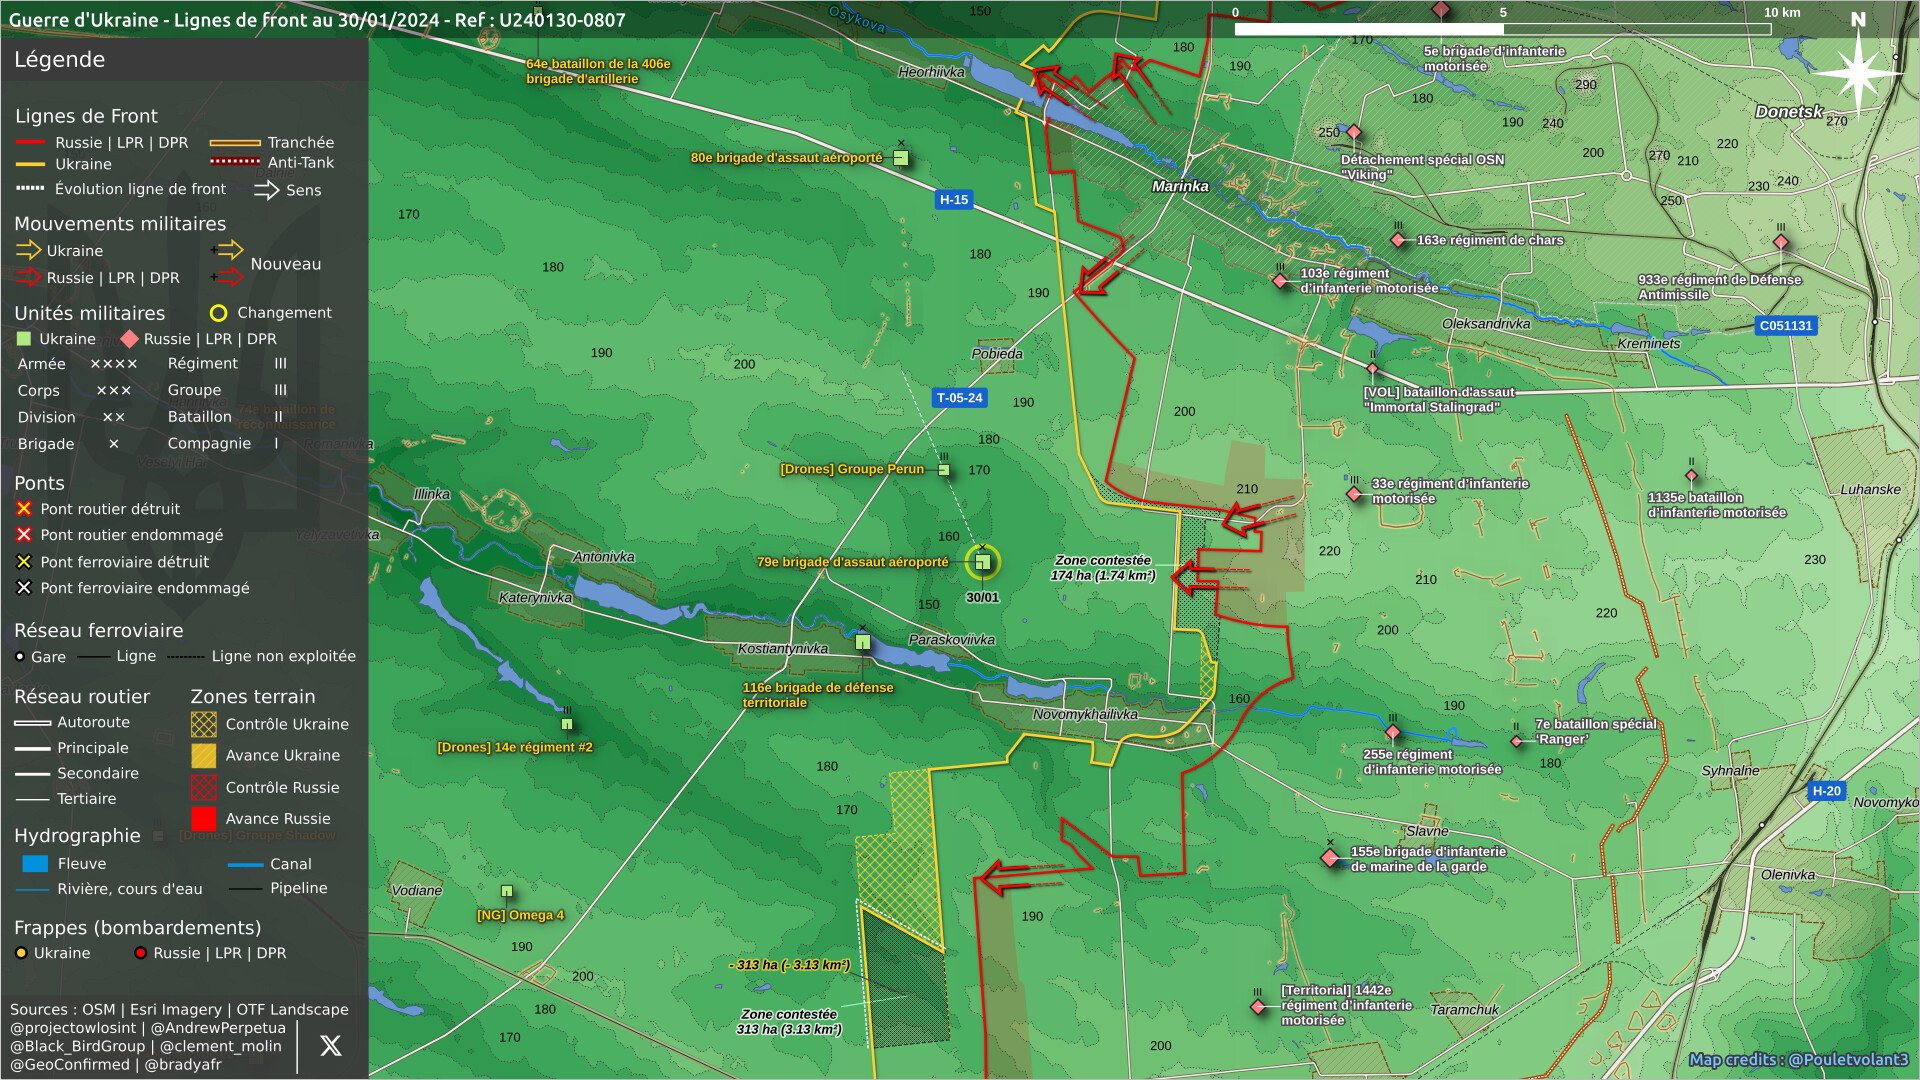Click the Oleksandrivka village label
Screen dimensions: 1920x1080
[x=1486, y=323]
